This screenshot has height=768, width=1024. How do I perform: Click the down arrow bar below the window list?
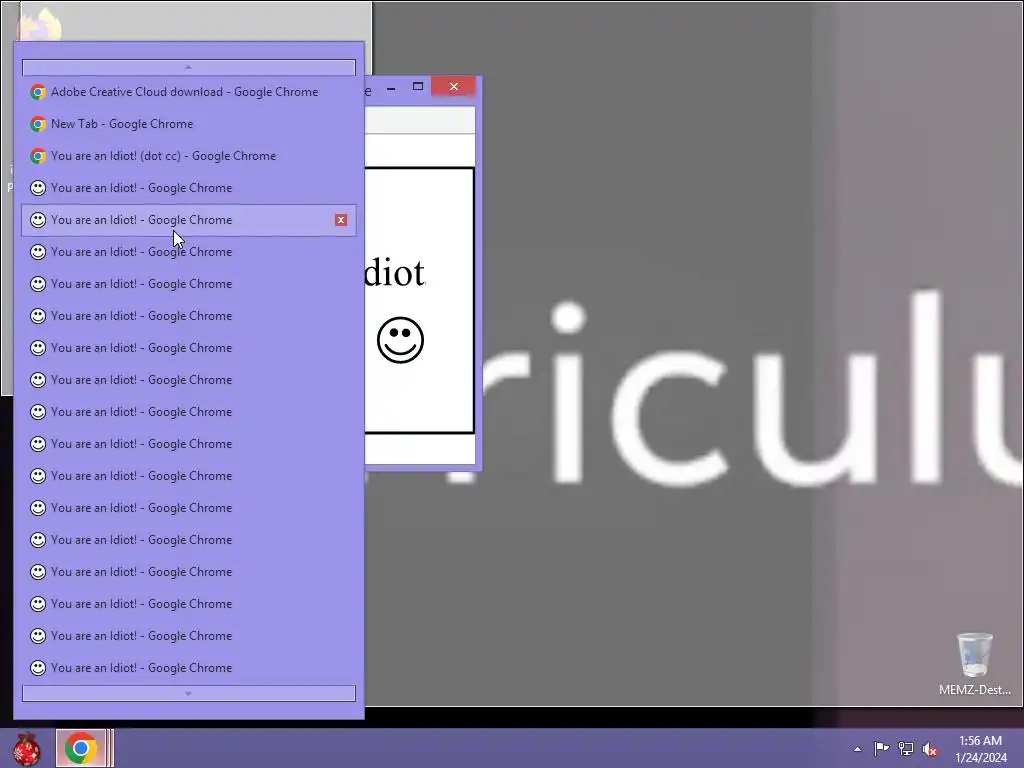[189, 694]
